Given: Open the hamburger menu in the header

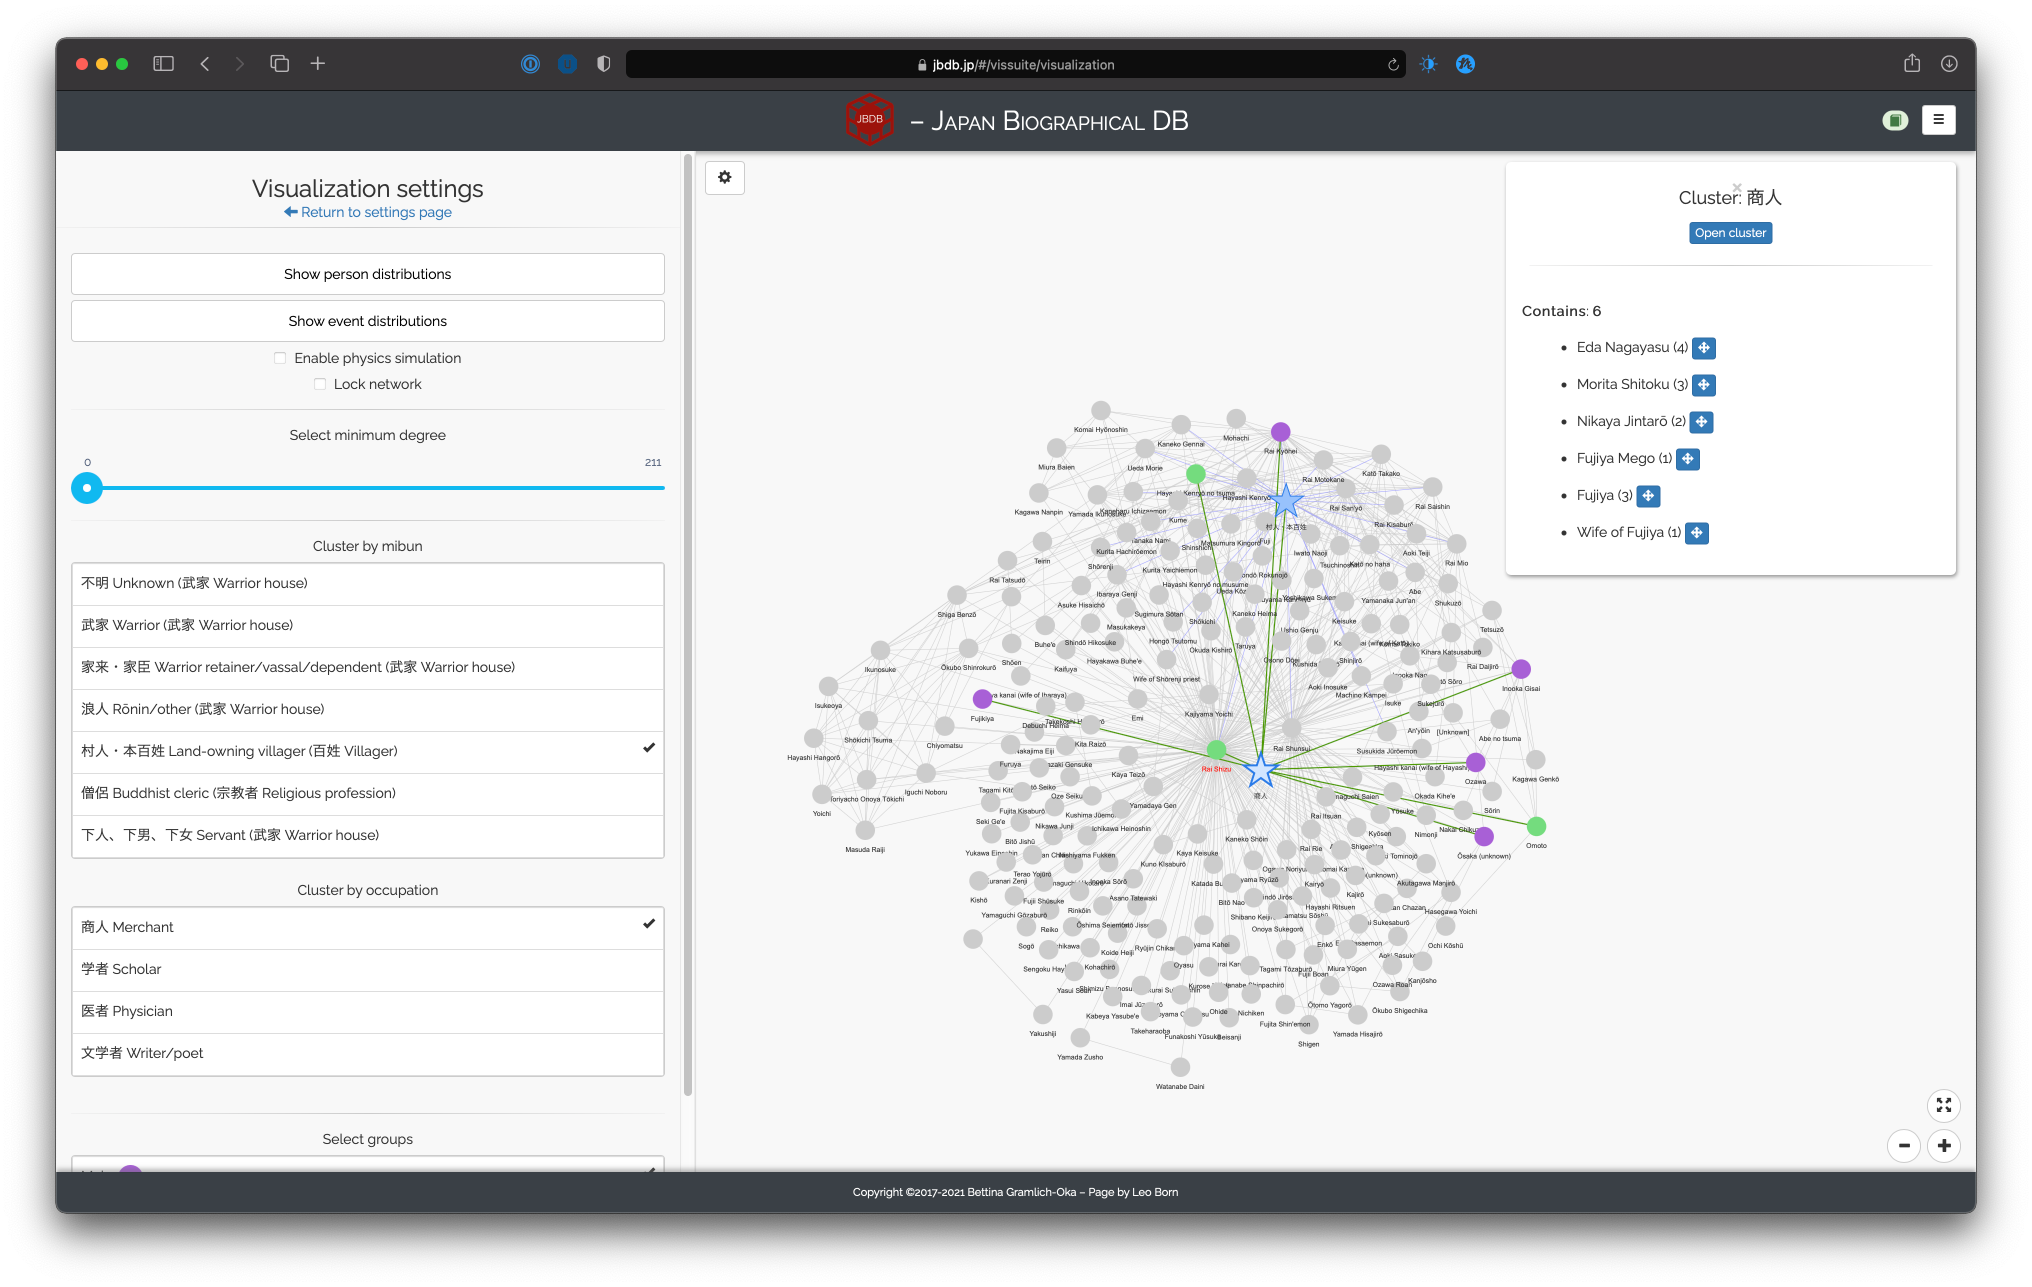Looking at the screenshot, I should [x=1938, y=120].
